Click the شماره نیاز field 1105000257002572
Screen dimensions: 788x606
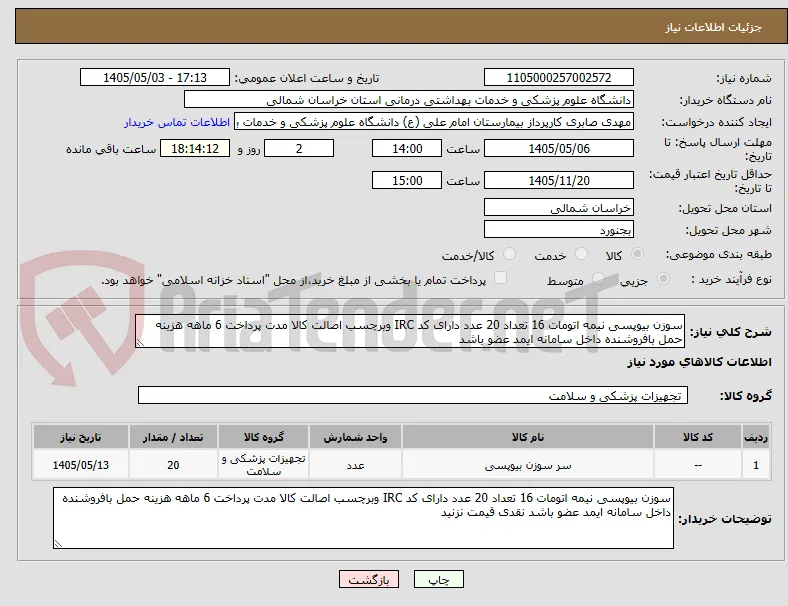click(x=559, y=77)
